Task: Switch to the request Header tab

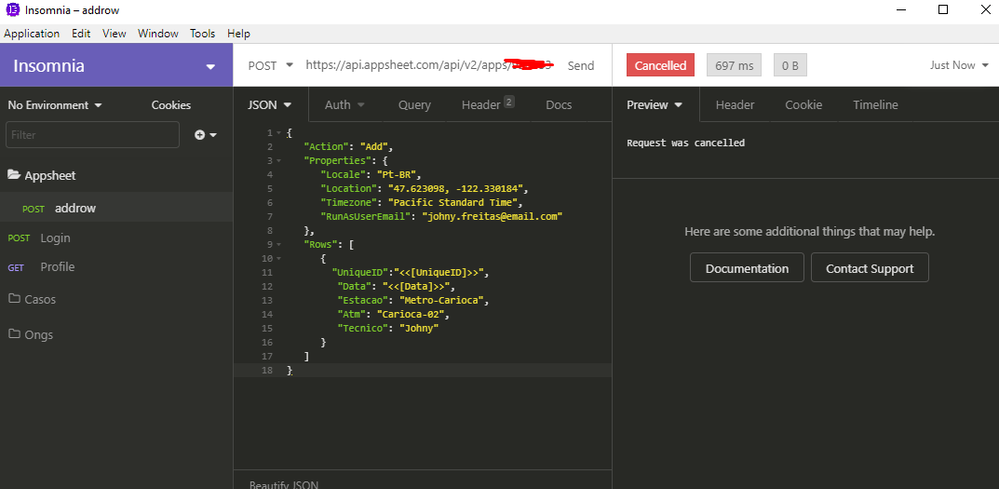Action: point(487,105)
